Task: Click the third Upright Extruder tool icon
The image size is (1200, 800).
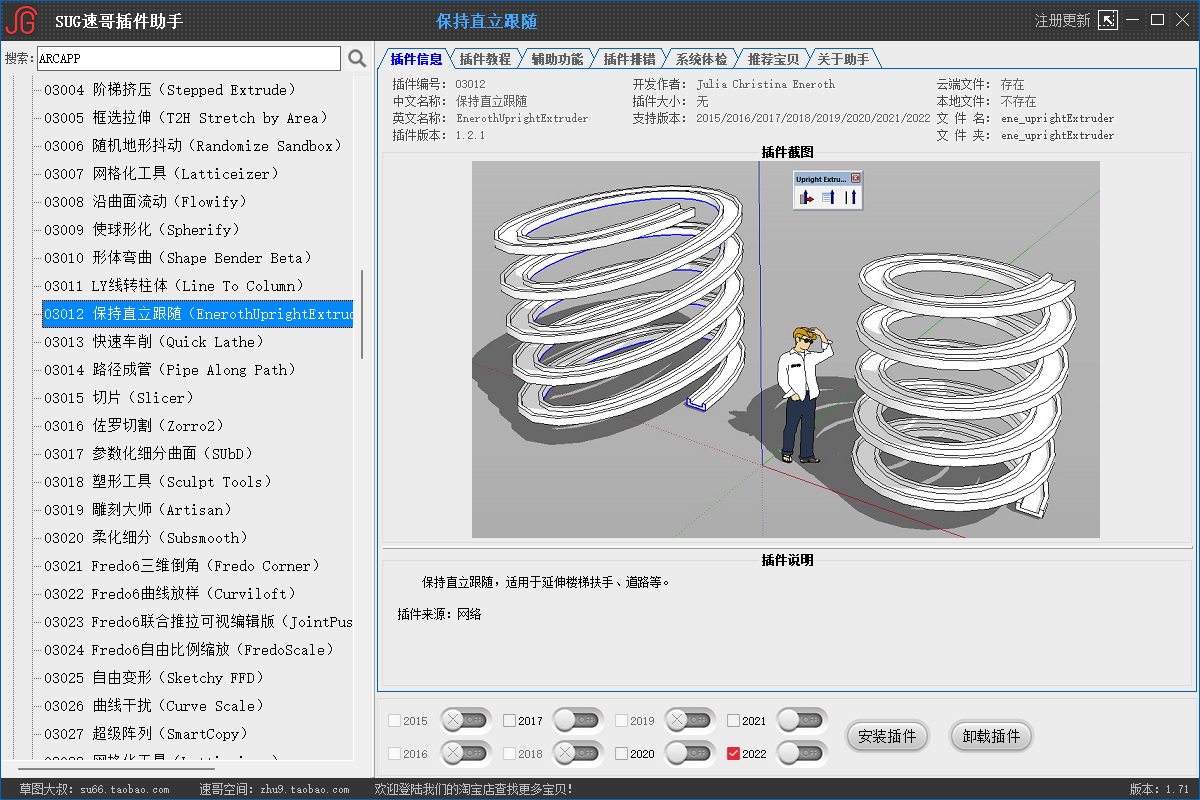Action: tap(850, 197)
